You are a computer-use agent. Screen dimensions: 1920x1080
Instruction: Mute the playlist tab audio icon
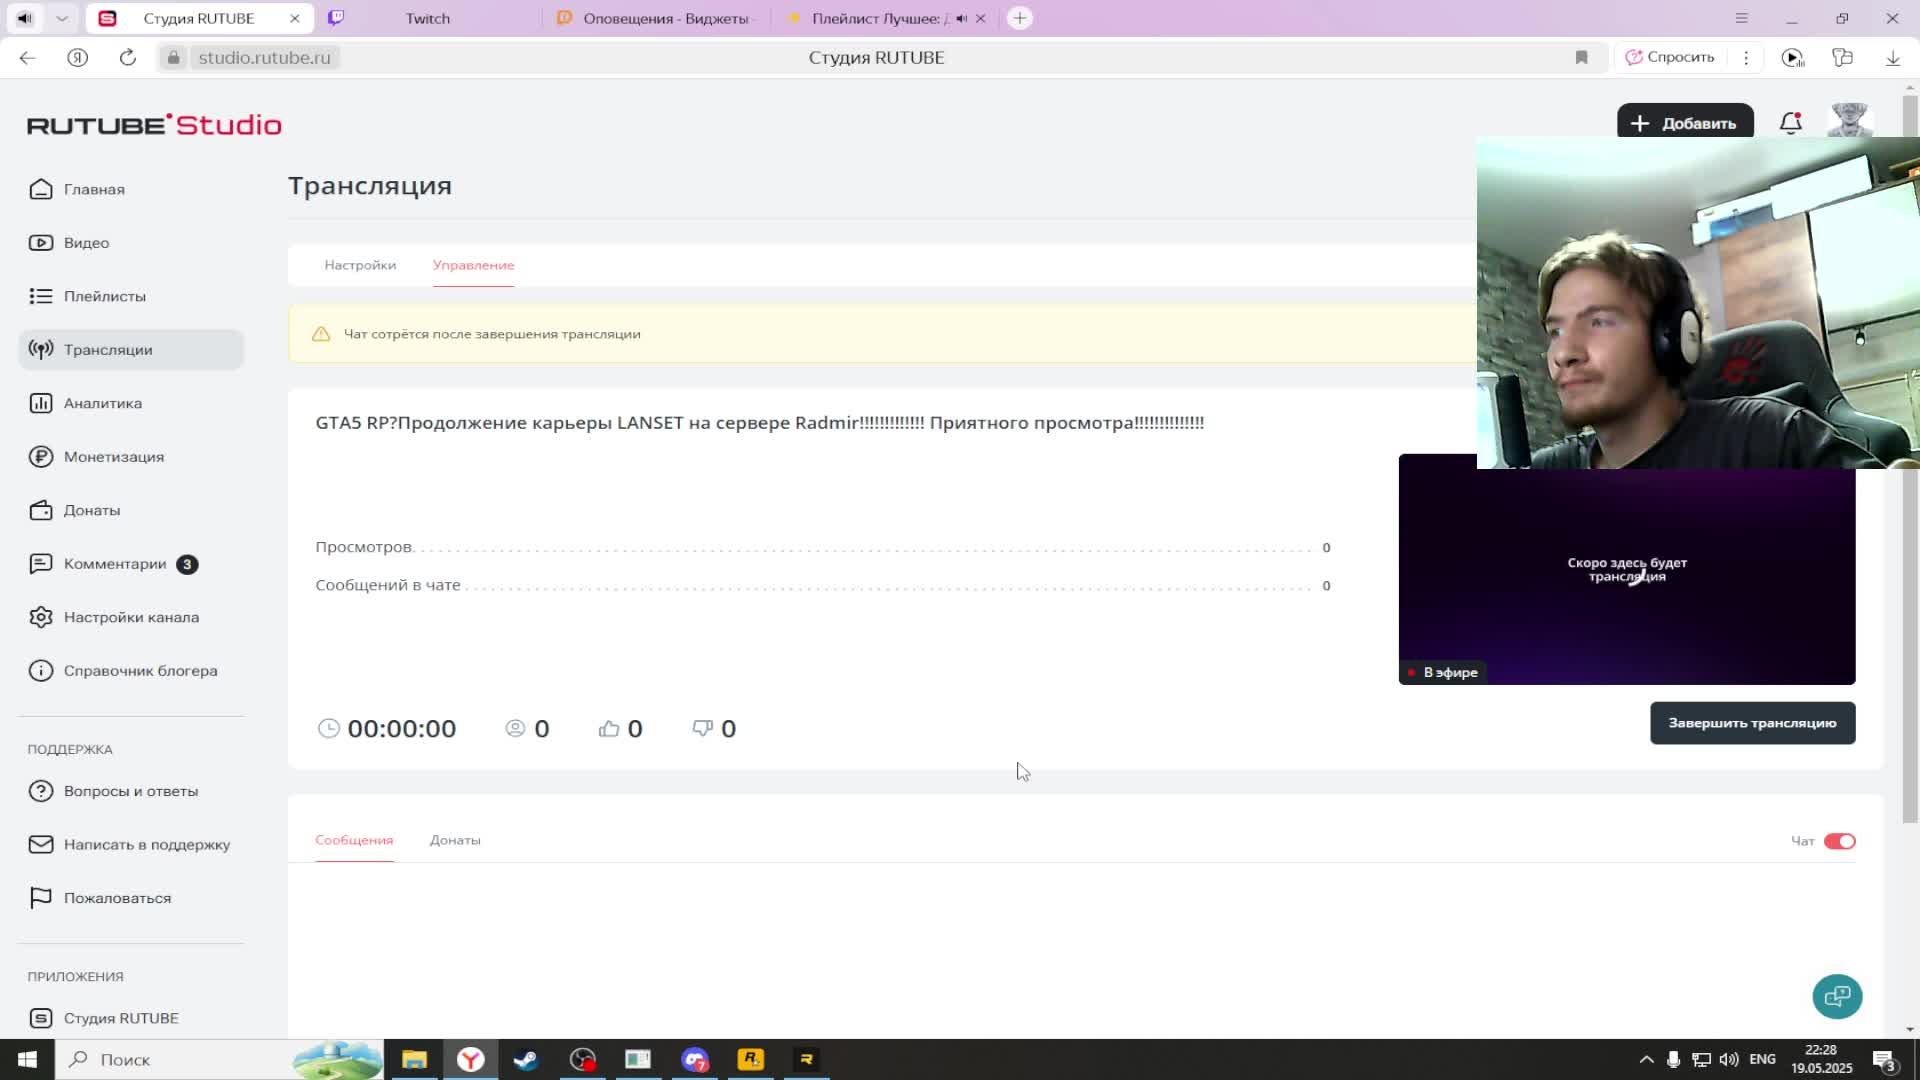coord(961,18)
